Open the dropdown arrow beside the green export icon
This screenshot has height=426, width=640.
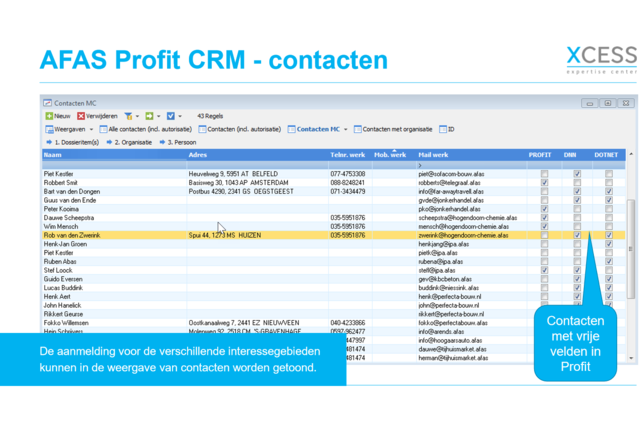pos(159,116)
